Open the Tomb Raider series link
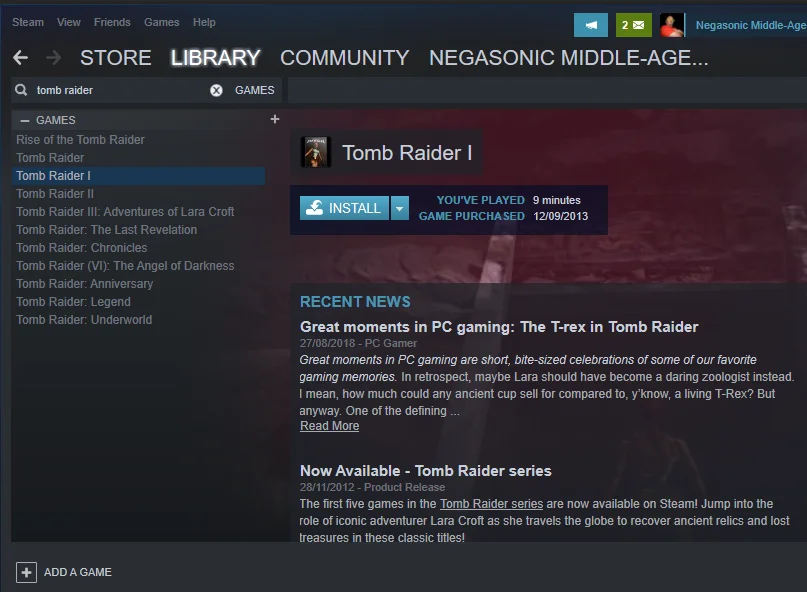Viewport: 807px width, 592px height. 492,503
